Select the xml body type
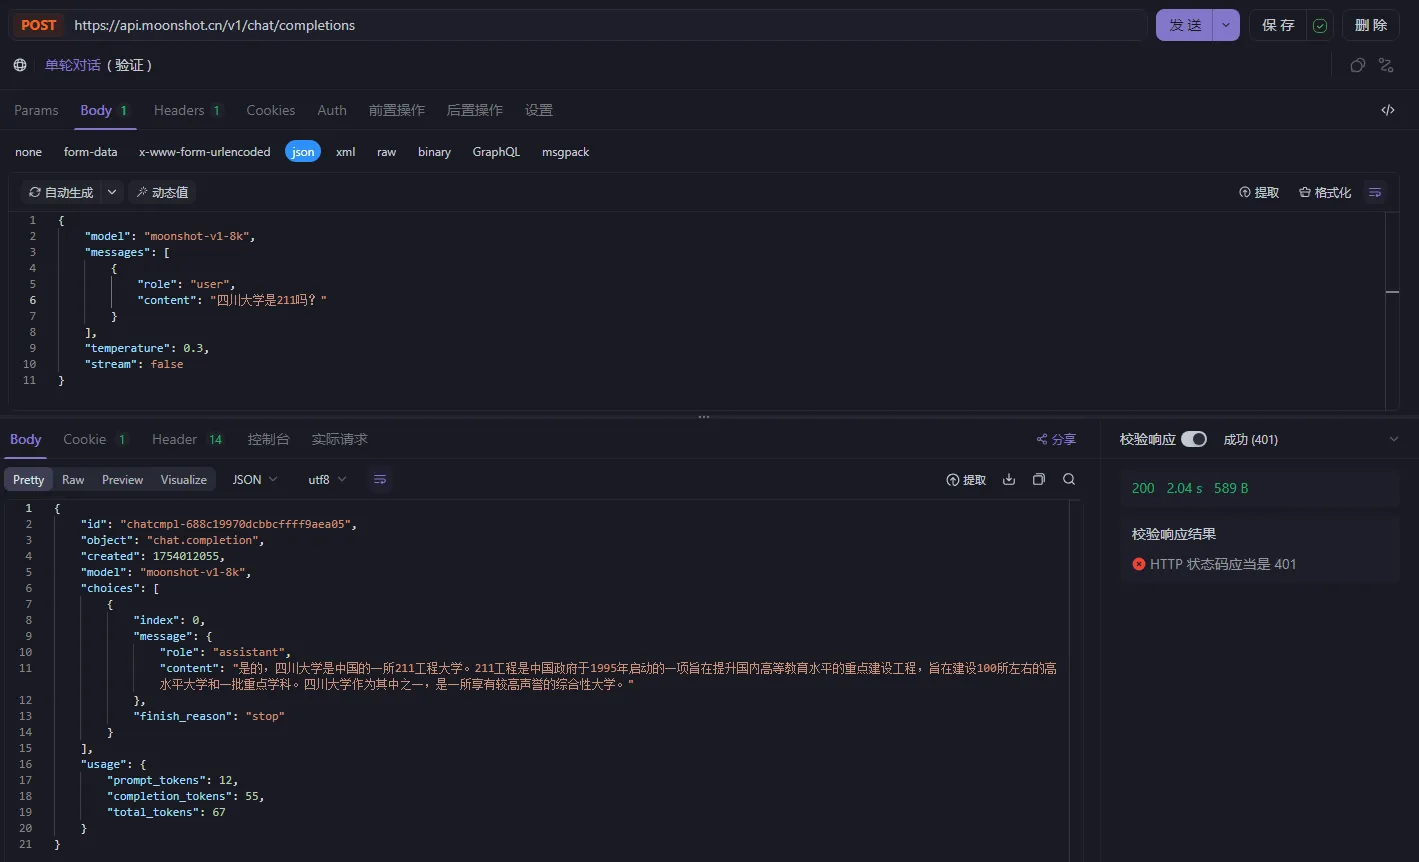This screenshot has height=862, width=1419. point(346,152)
